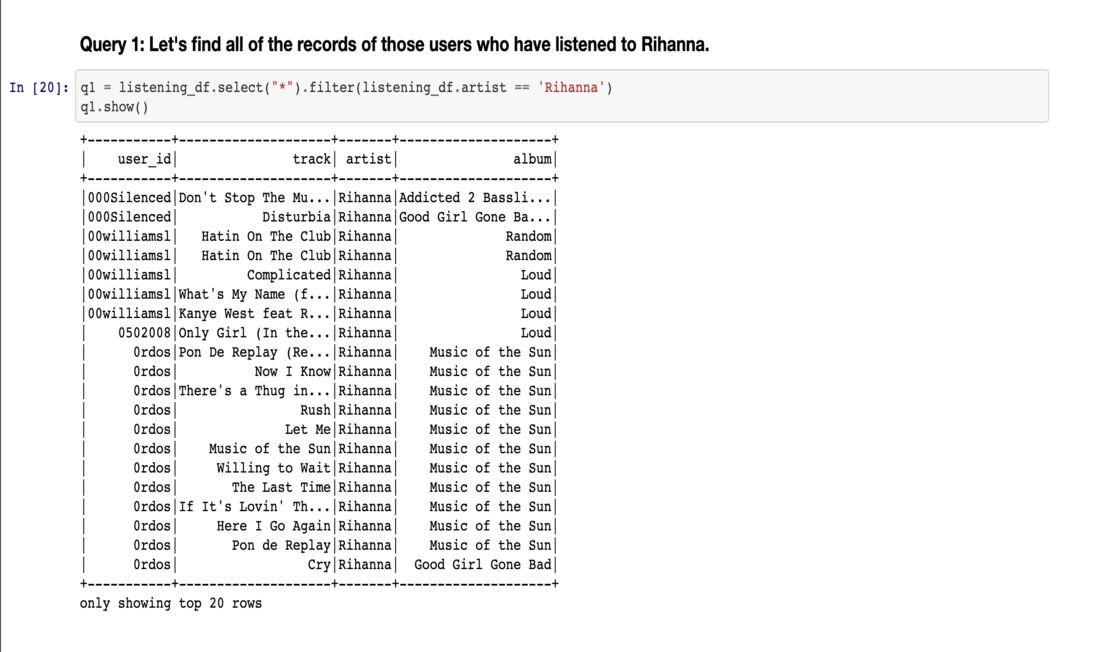Place cursor on the q1.show() line
Image resolution: width=1100 pixels, height=652 pixels.
pos(114,107)
